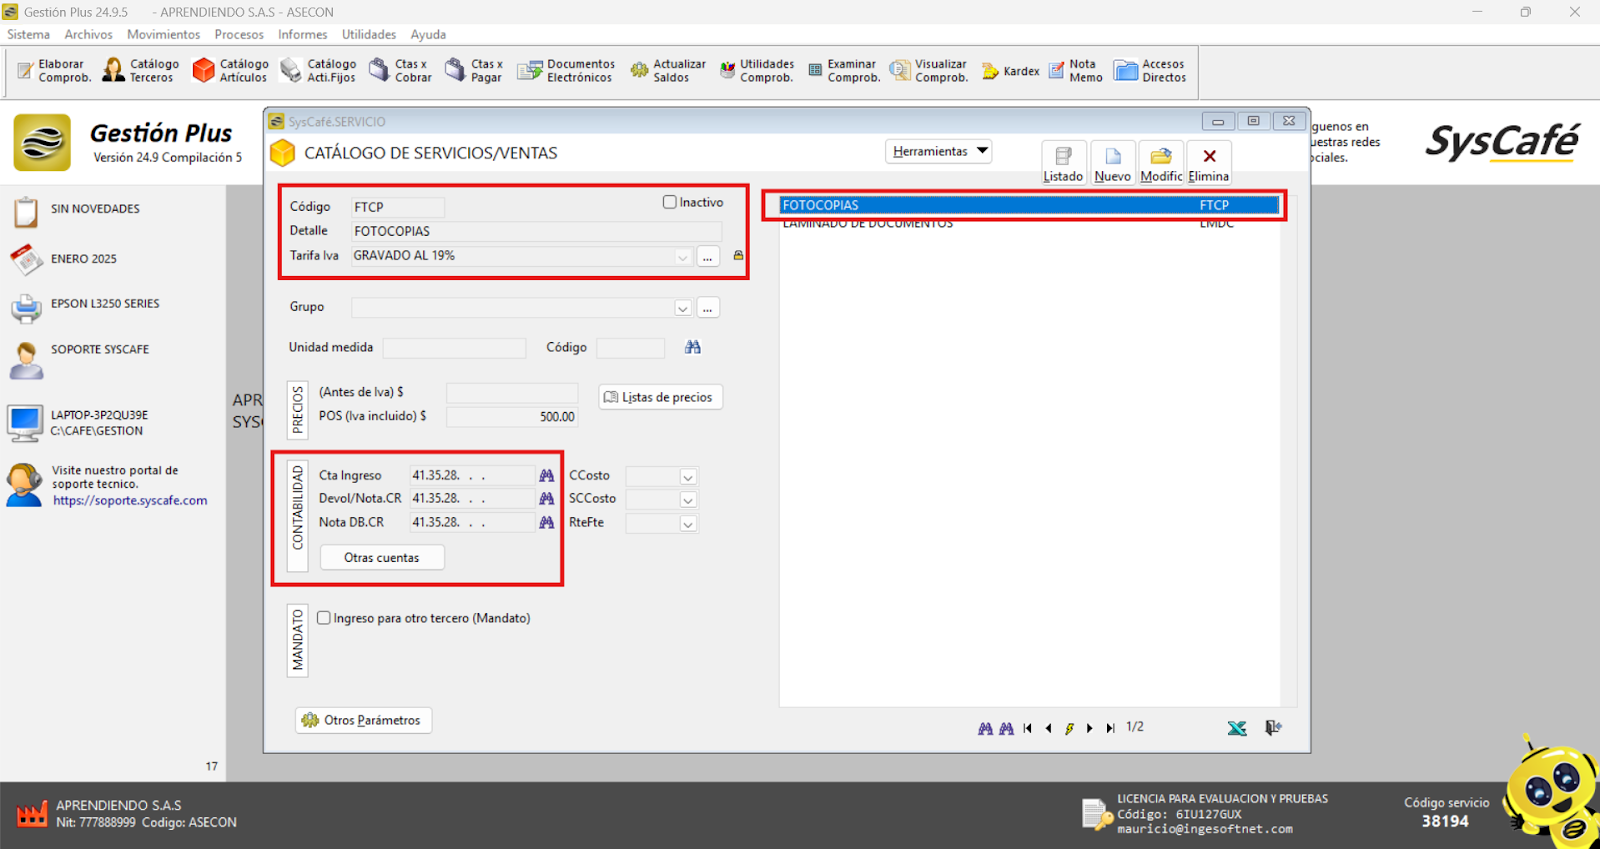Screen dimensions: 1600x849
Task: Open Catálogo Terceros from the toolbar
Action: click(x=140, y=70)
